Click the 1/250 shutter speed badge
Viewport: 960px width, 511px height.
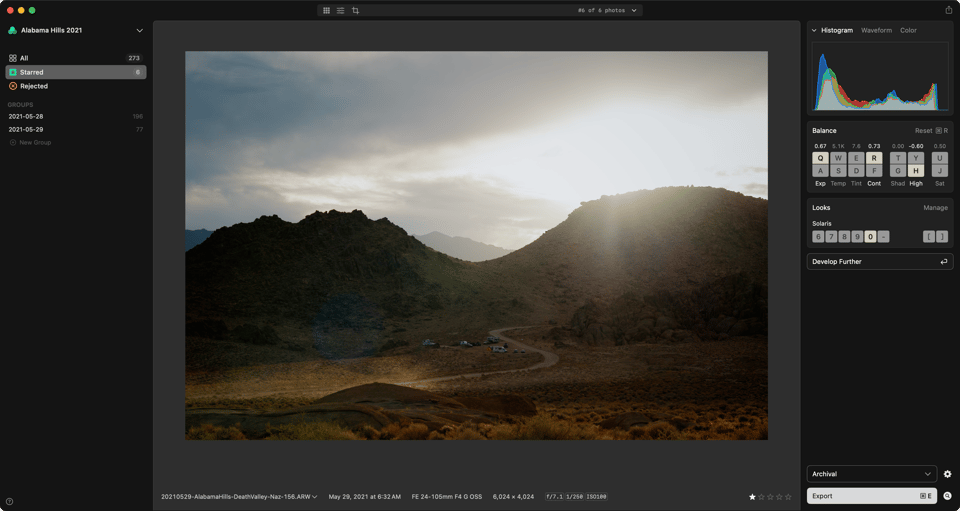[574, 497]
